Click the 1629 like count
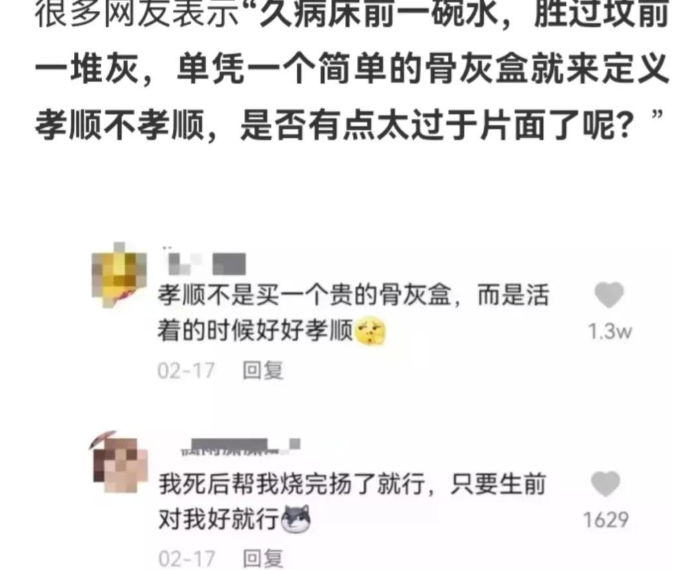This screenshot has height=570, width=685. (606, 520)
